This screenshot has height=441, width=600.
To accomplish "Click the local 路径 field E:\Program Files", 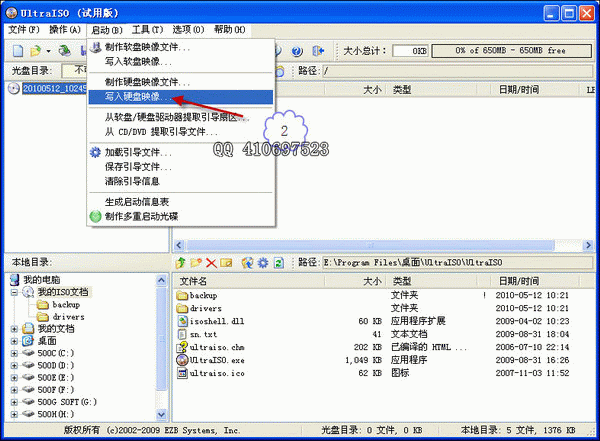I will pyautogui.click(x=458, y=263).
